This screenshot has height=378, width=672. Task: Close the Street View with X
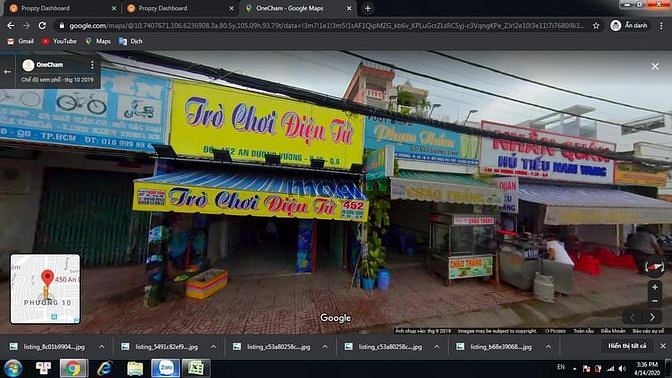point(655,66)
